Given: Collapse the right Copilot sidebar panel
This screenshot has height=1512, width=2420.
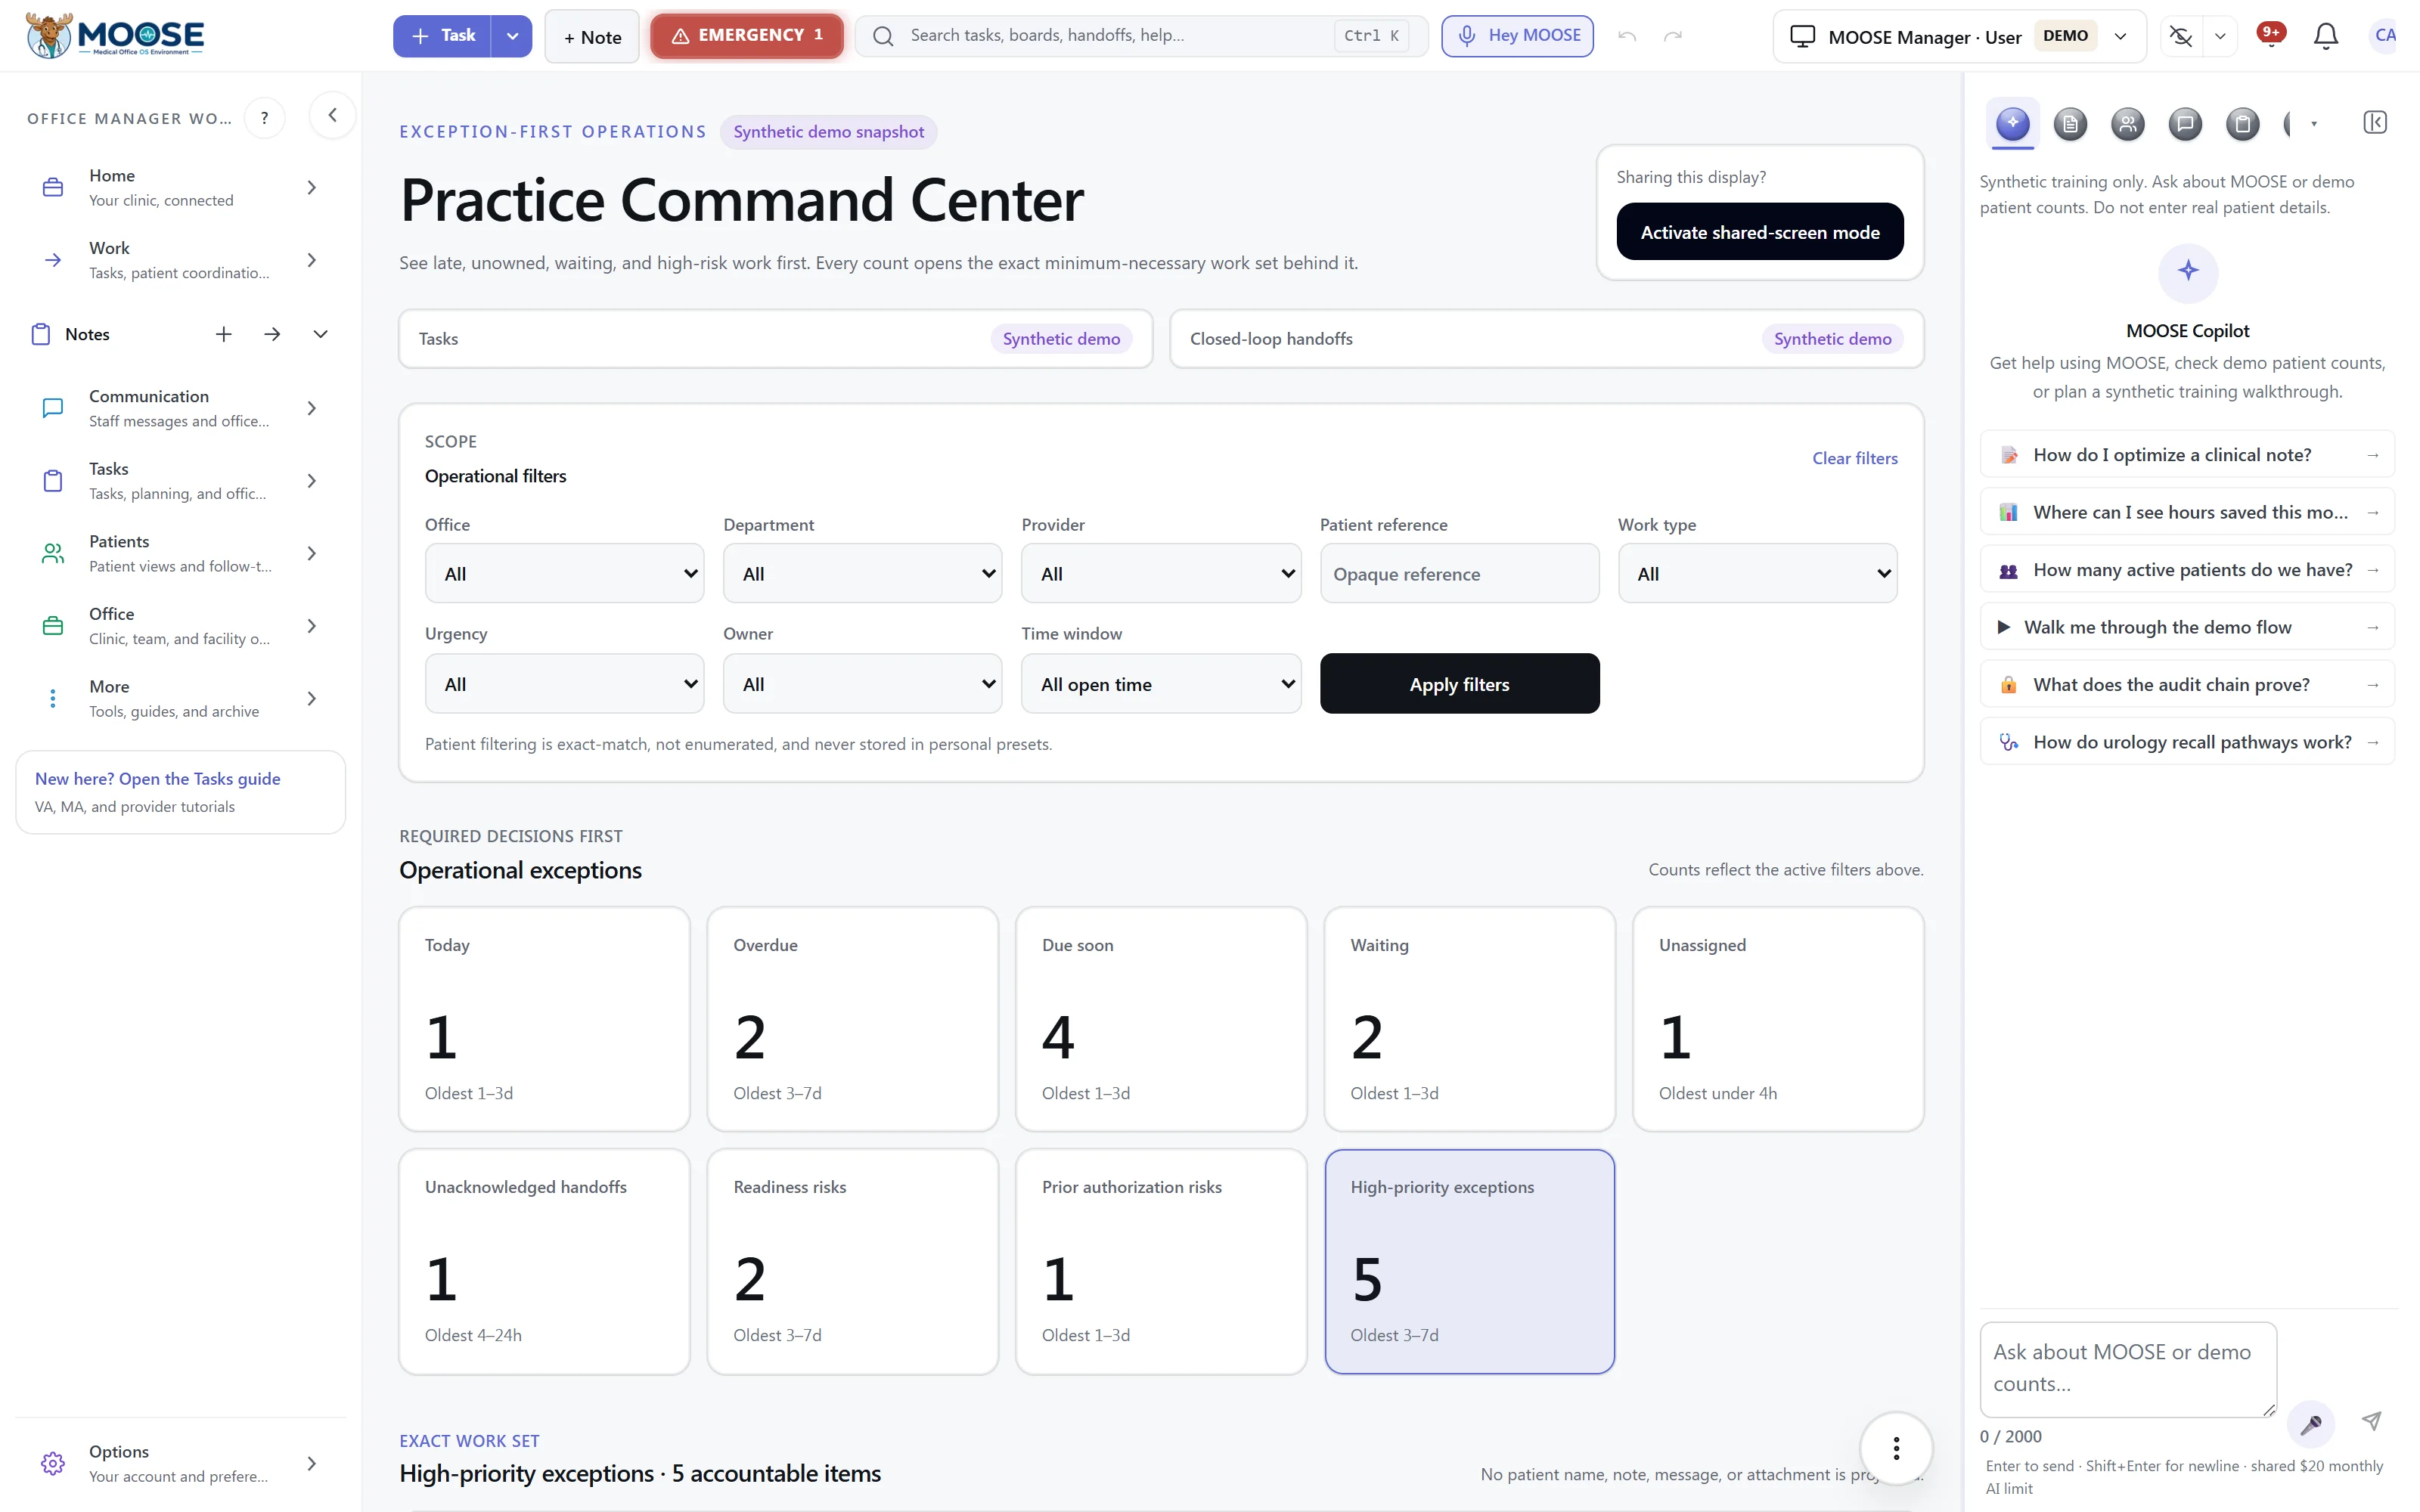Looking at the screenshot, I should [2375, 122].
